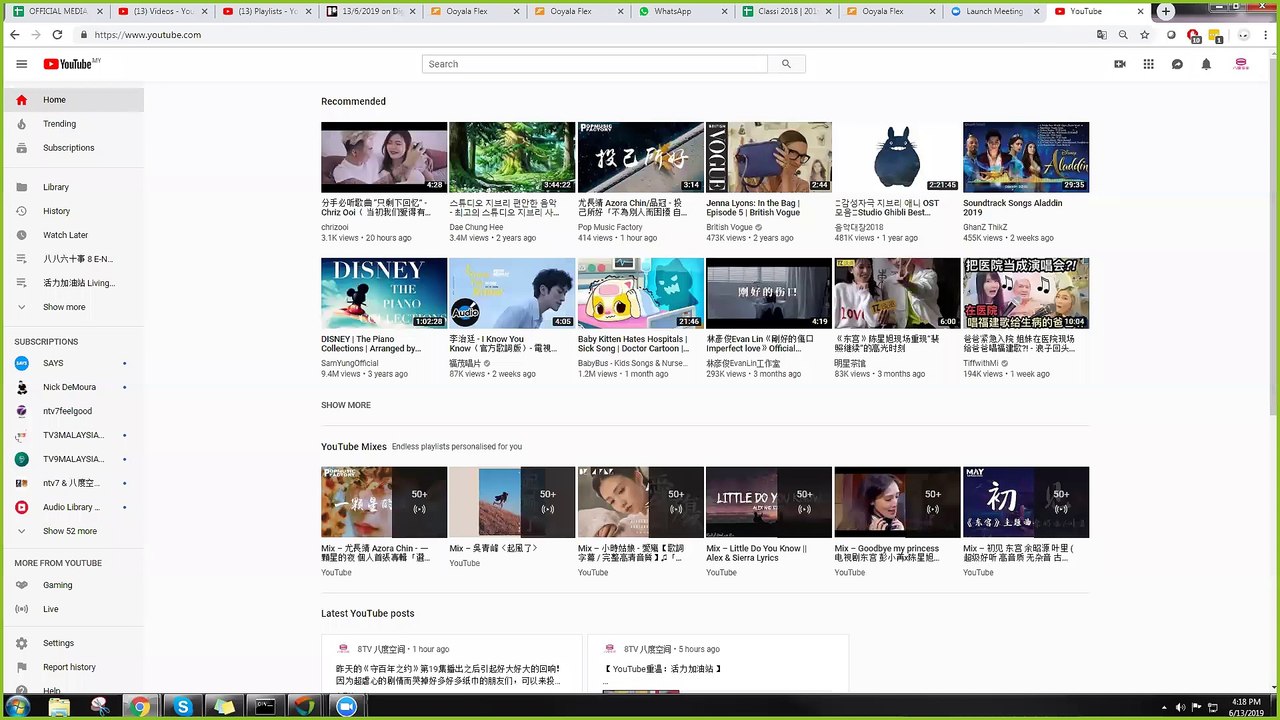Click the search magnifier button
This screenshot has width=1280, height=720.
786,64
